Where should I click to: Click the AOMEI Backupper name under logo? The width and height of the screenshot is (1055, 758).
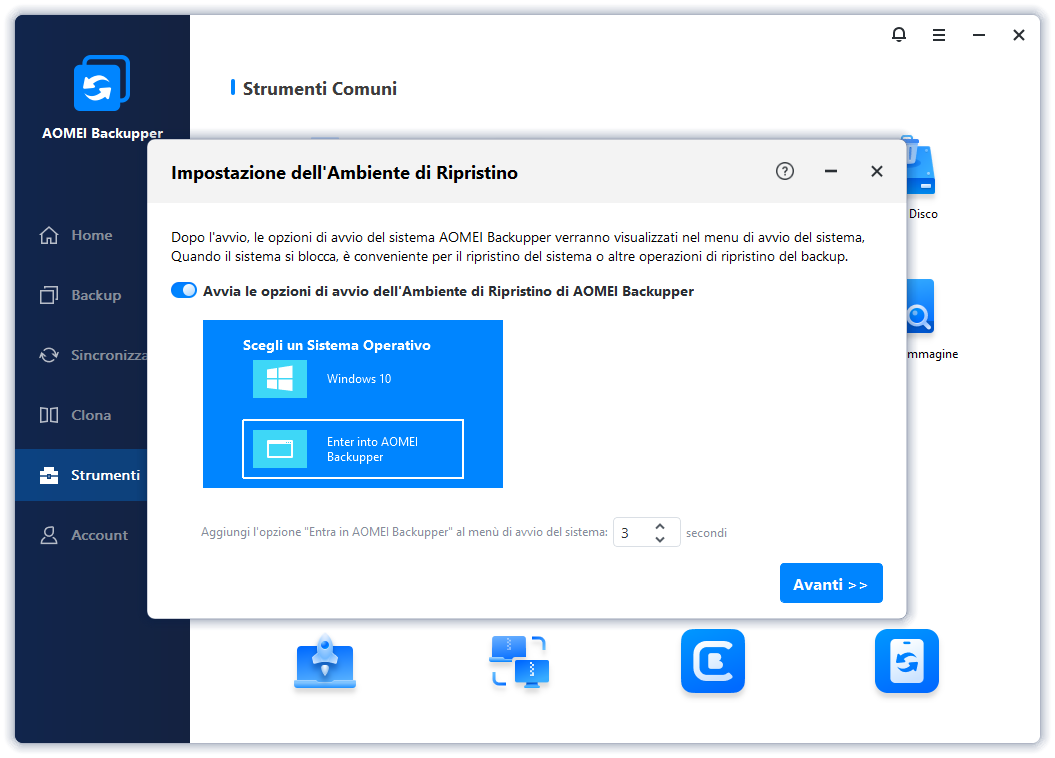pos(102,133)
